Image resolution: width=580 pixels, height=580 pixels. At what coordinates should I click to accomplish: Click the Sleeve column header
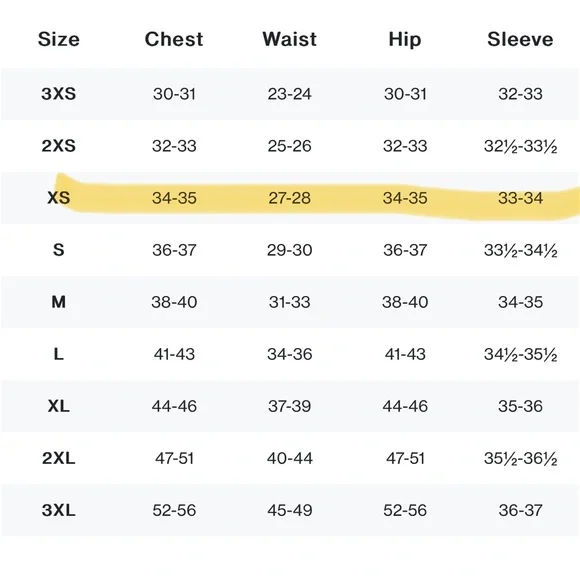(x=520, y=39)
